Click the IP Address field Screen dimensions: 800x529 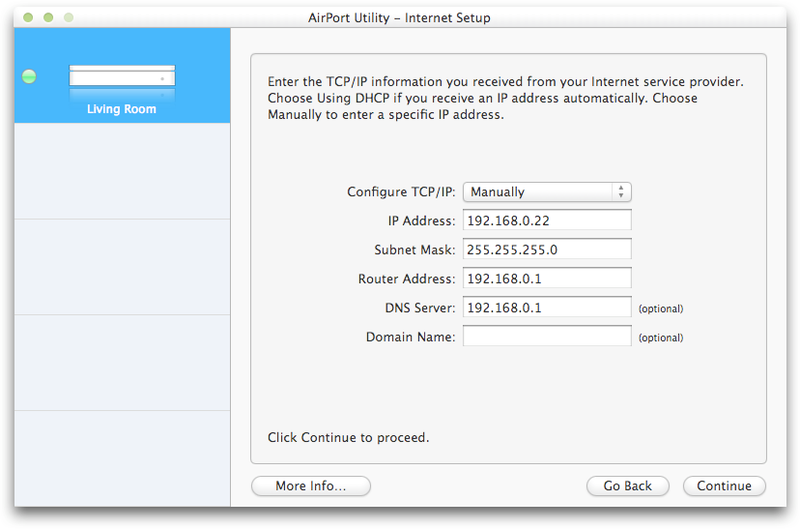click(x=547, y=220)
